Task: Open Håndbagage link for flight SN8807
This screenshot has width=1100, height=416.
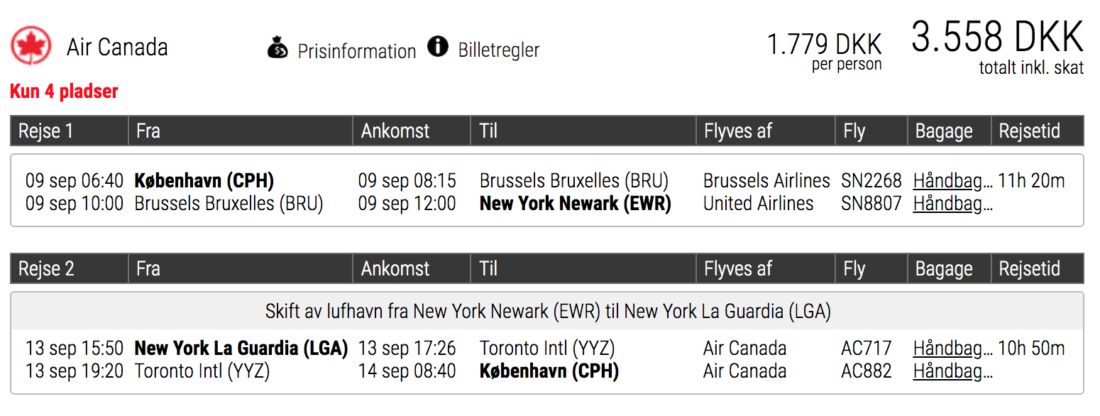Action: (x=953, y=204)
